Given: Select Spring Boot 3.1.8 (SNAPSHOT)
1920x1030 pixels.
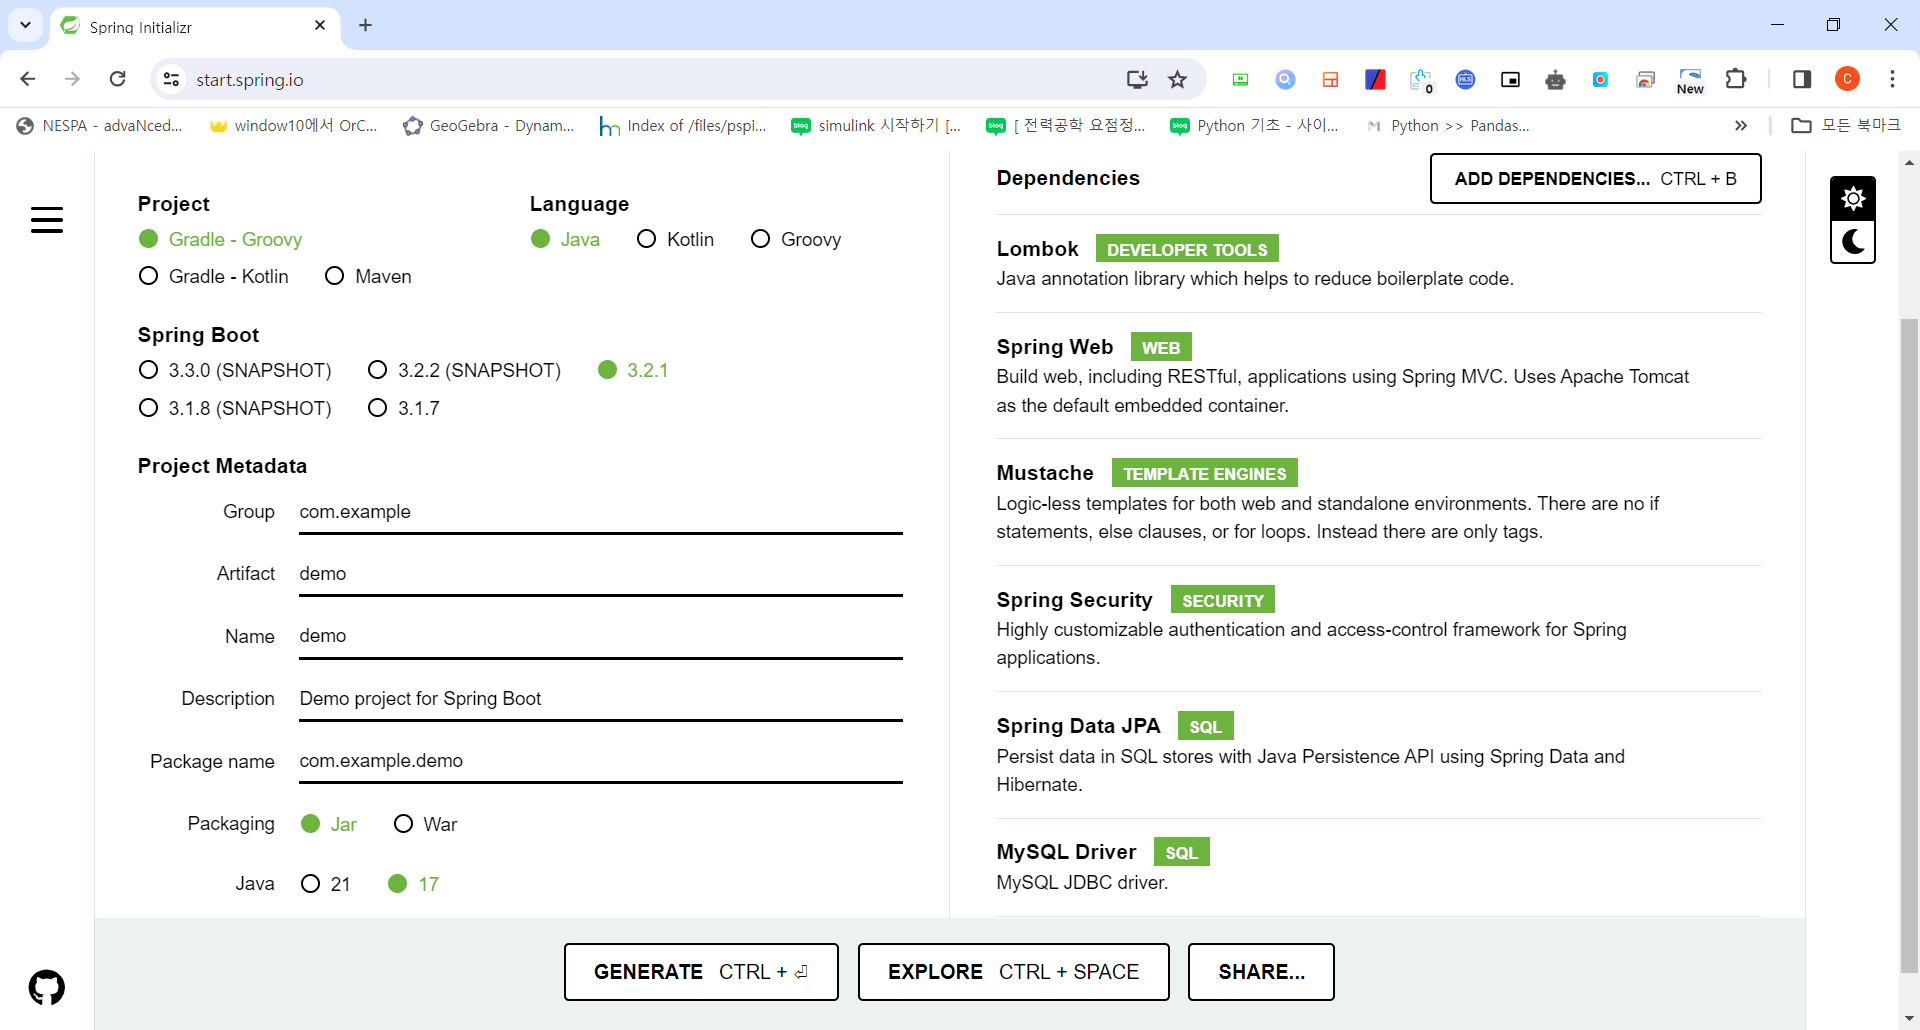Looking at the screenshot, I should coord(235,408).
